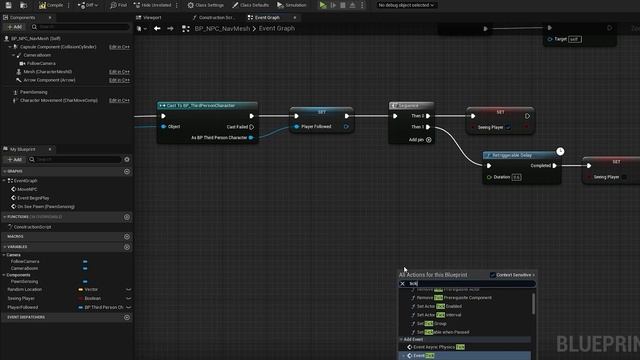Start Simulation from the toolbar
Image resolution: width=640 pixels, height=360 pixels.
291,5
